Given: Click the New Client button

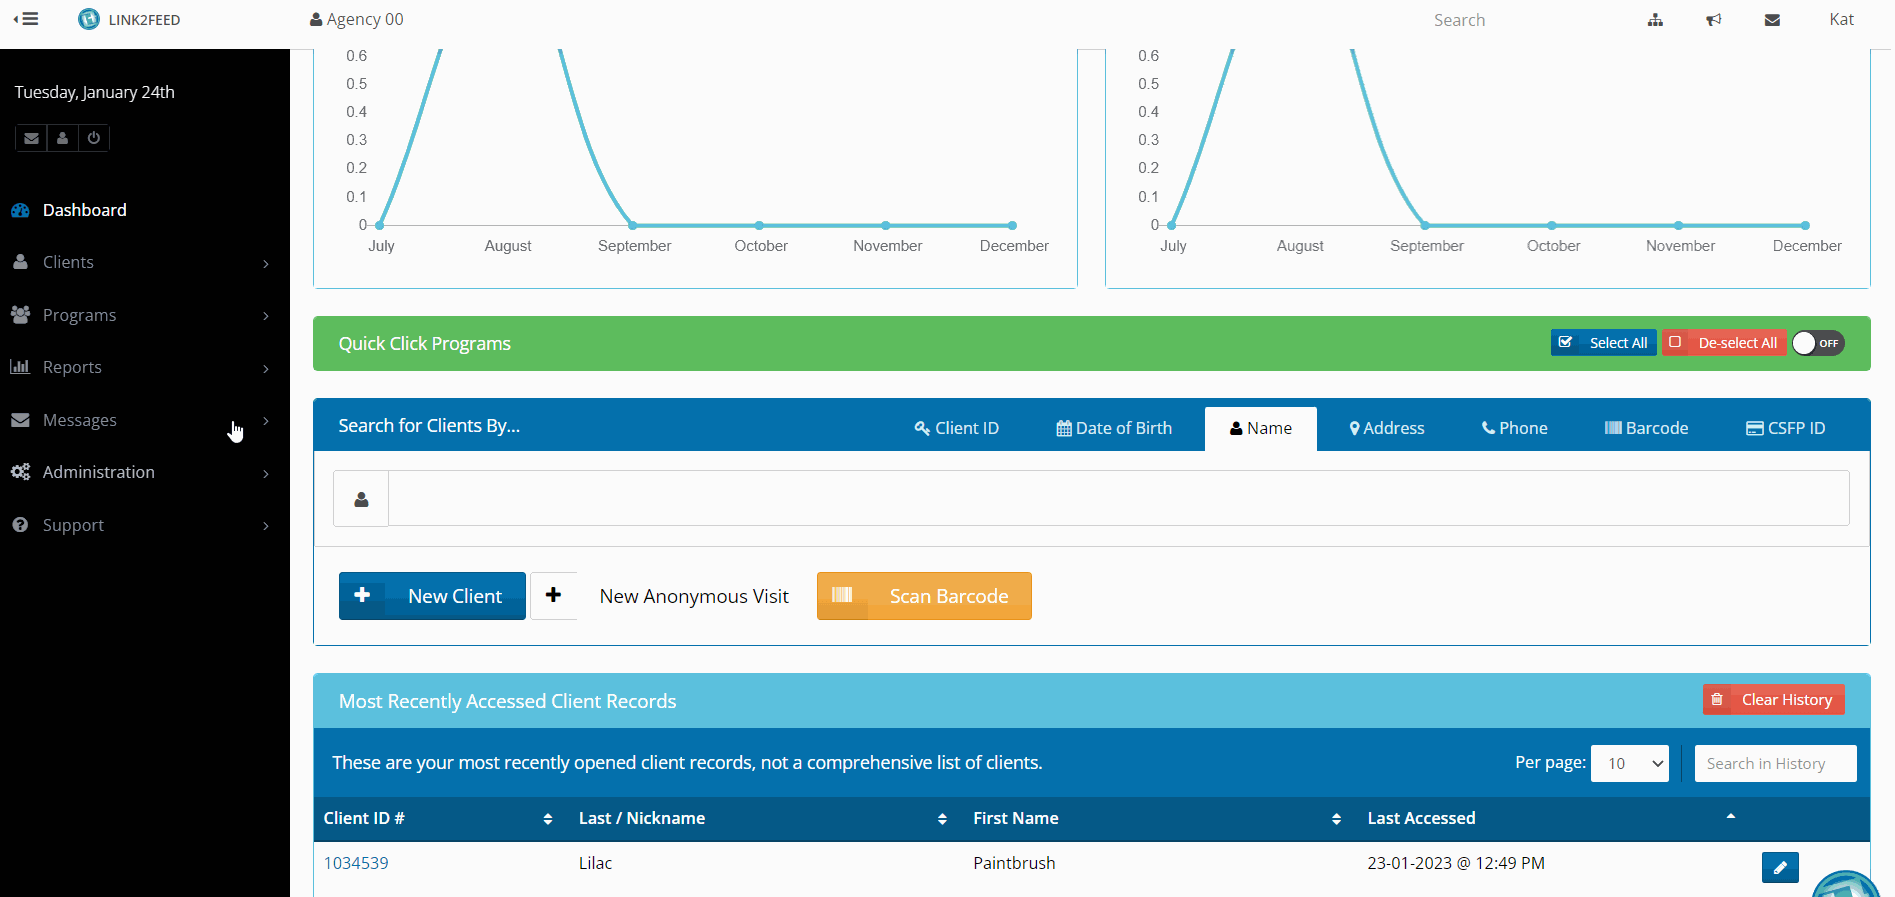Looking at the screenshot, I should tap(432, 596).
